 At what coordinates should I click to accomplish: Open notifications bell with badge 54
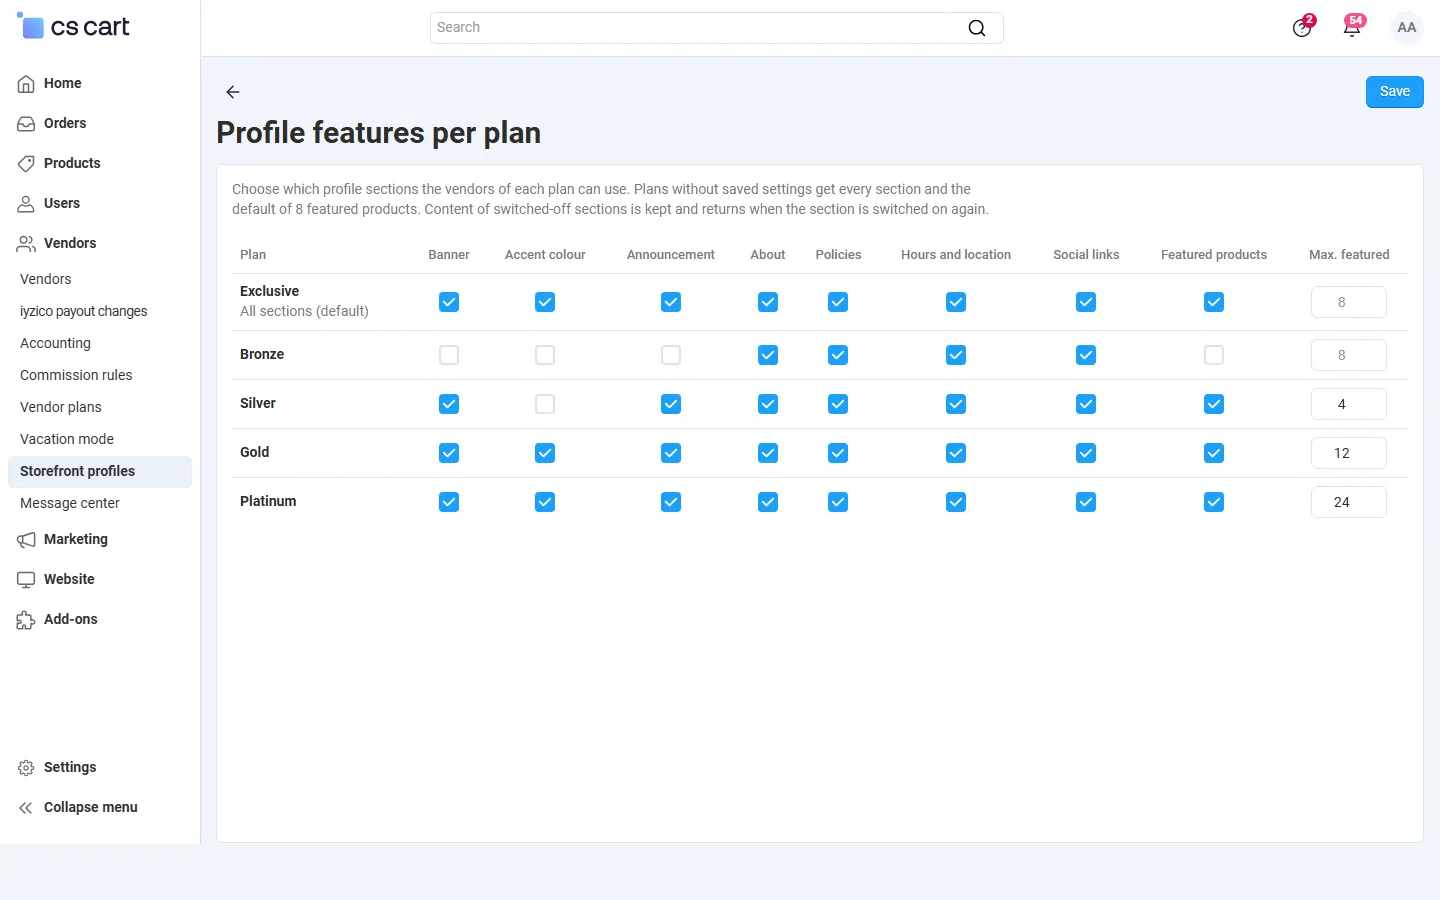tap(1352, 27)
